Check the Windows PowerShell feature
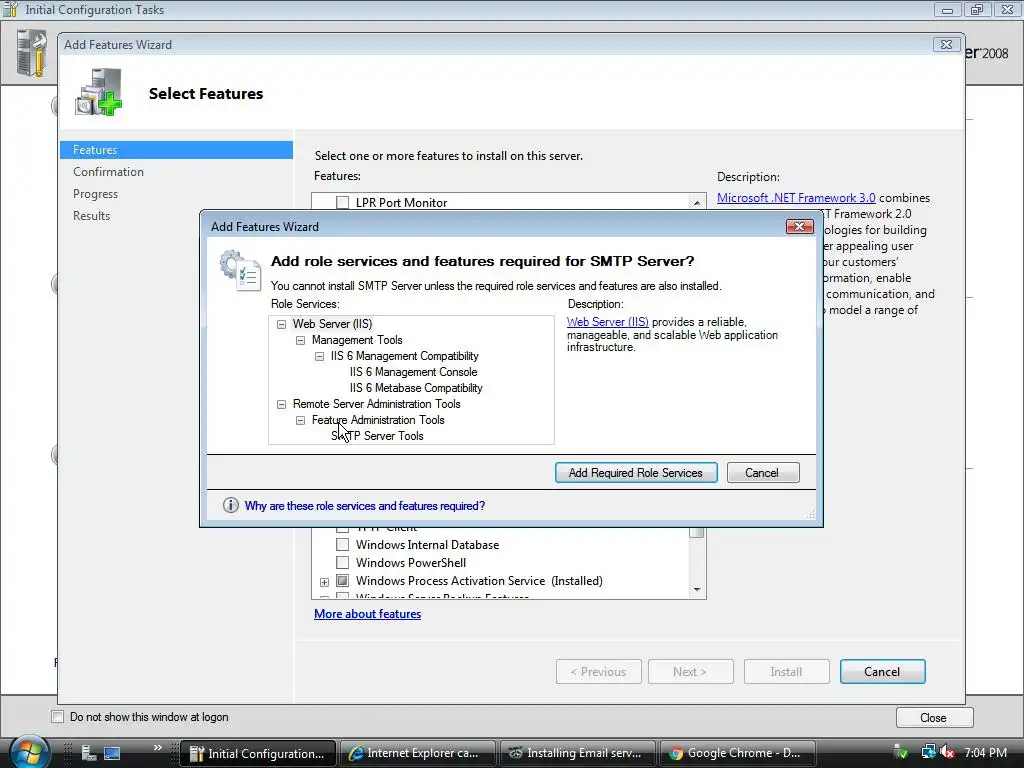 coord(342,562)
